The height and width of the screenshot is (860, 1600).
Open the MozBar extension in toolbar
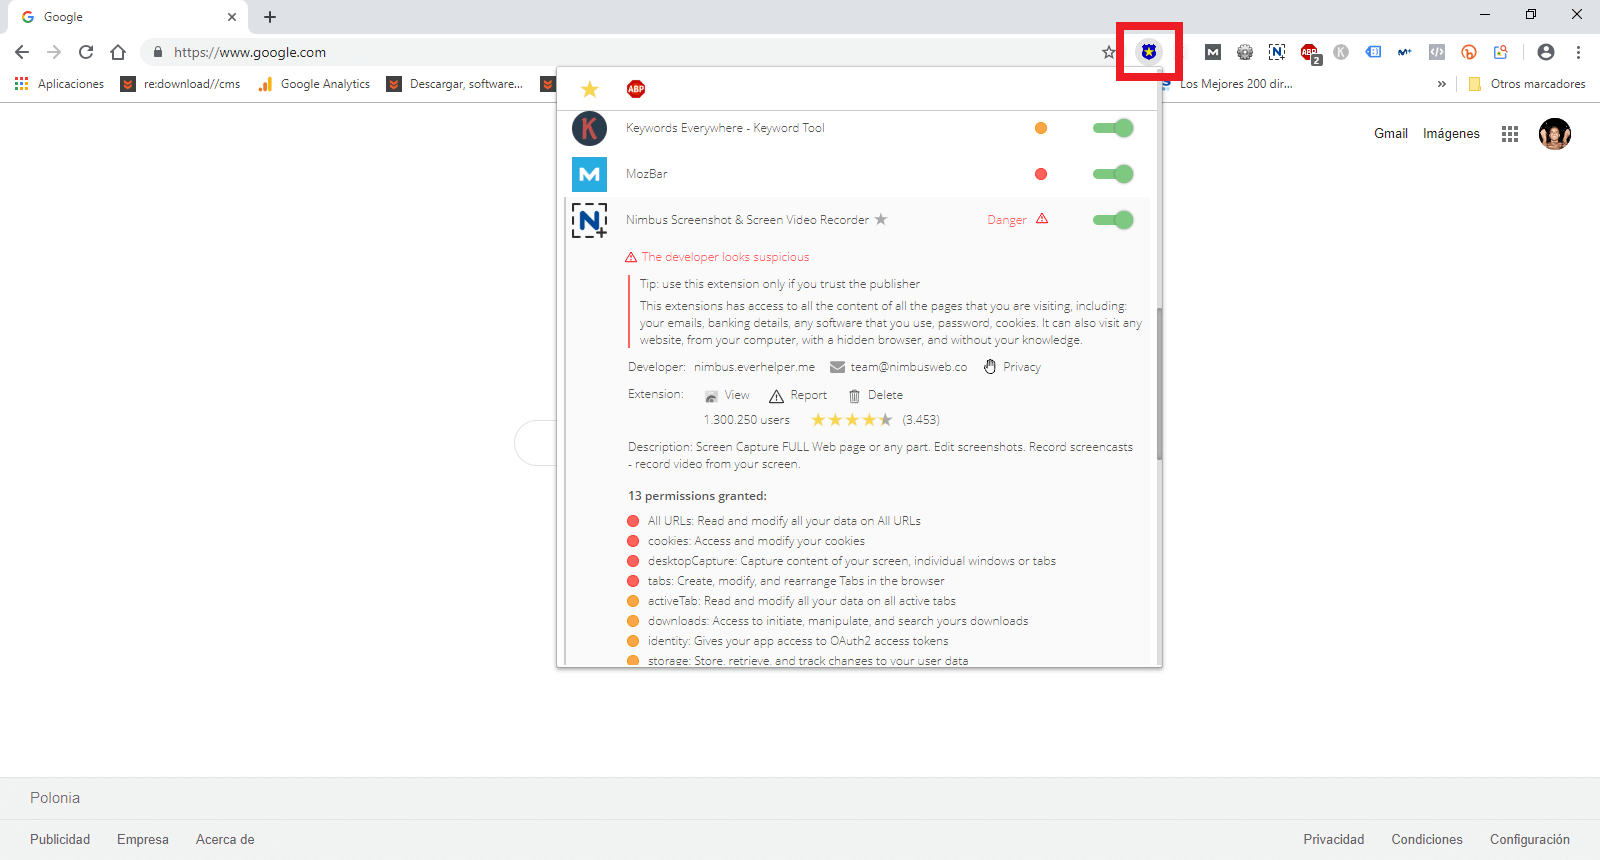pos(1213,52)
